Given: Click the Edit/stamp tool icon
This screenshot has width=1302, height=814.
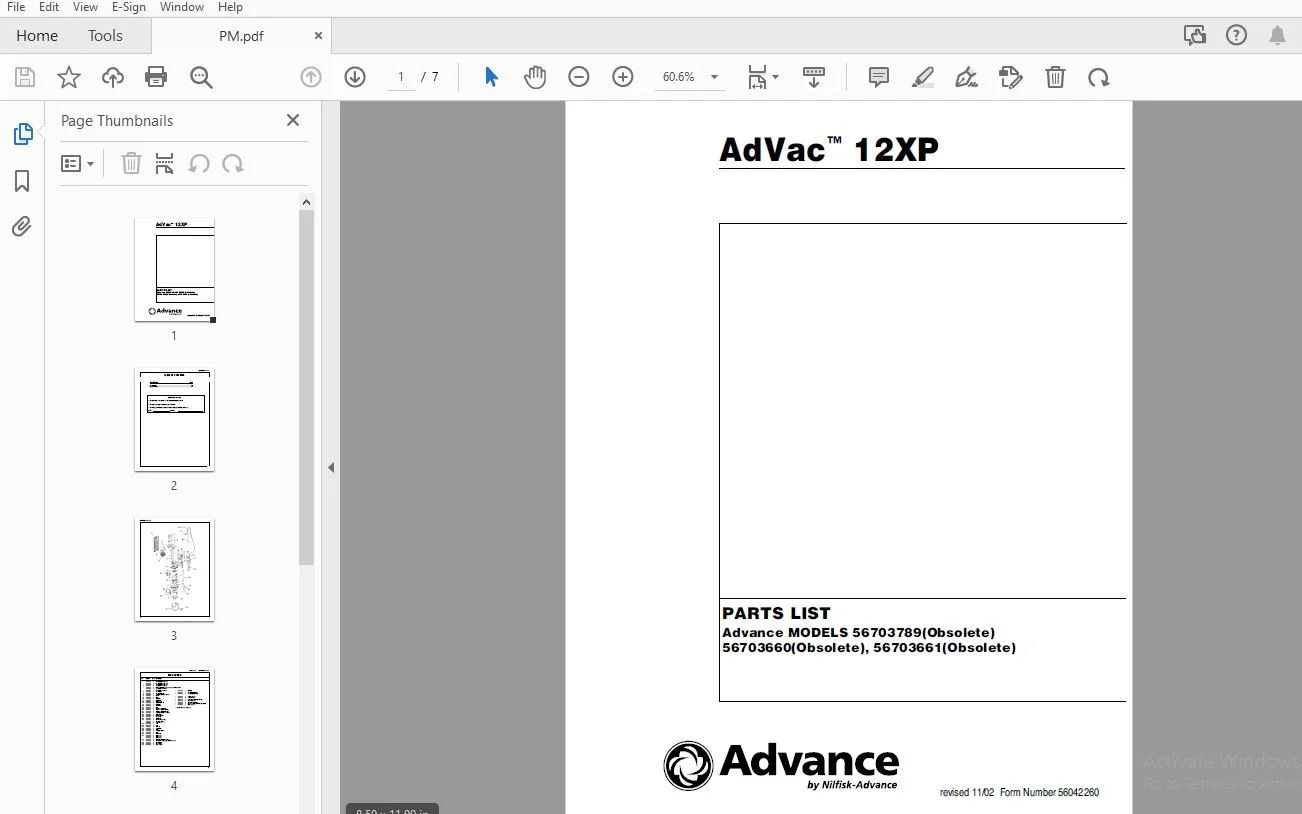Looking at the screenshot, I should [1010, 77].
